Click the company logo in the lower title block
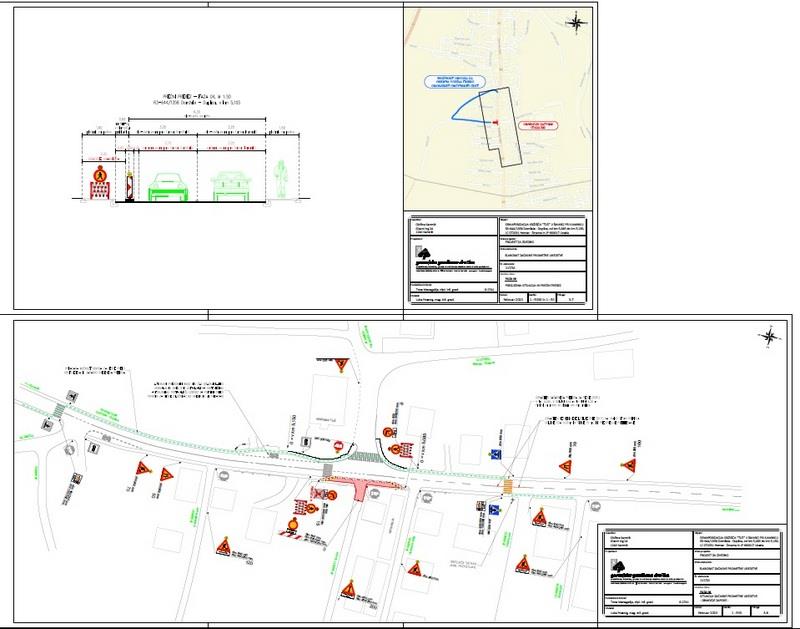This screenshot has width=800, height=629. tap(614, 566)
